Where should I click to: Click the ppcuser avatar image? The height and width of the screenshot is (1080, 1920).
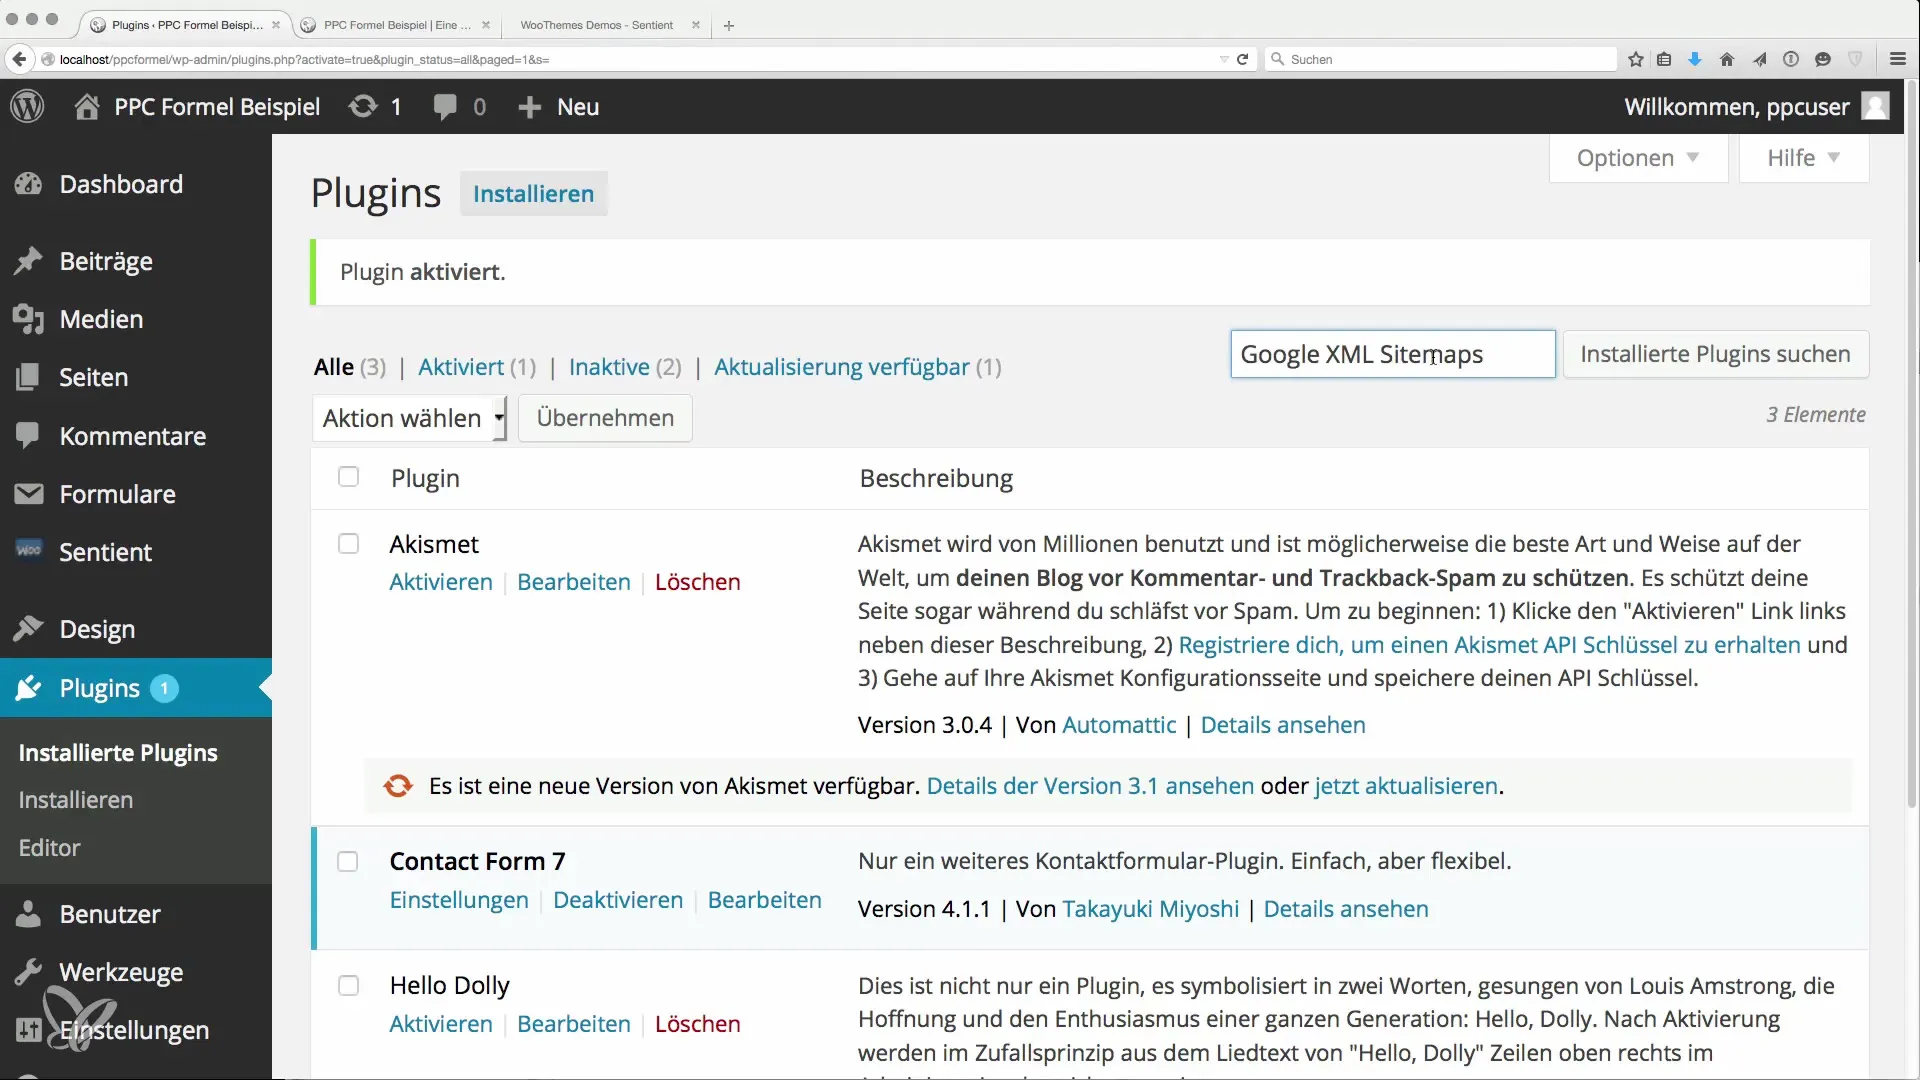[x=1875, y=106]
